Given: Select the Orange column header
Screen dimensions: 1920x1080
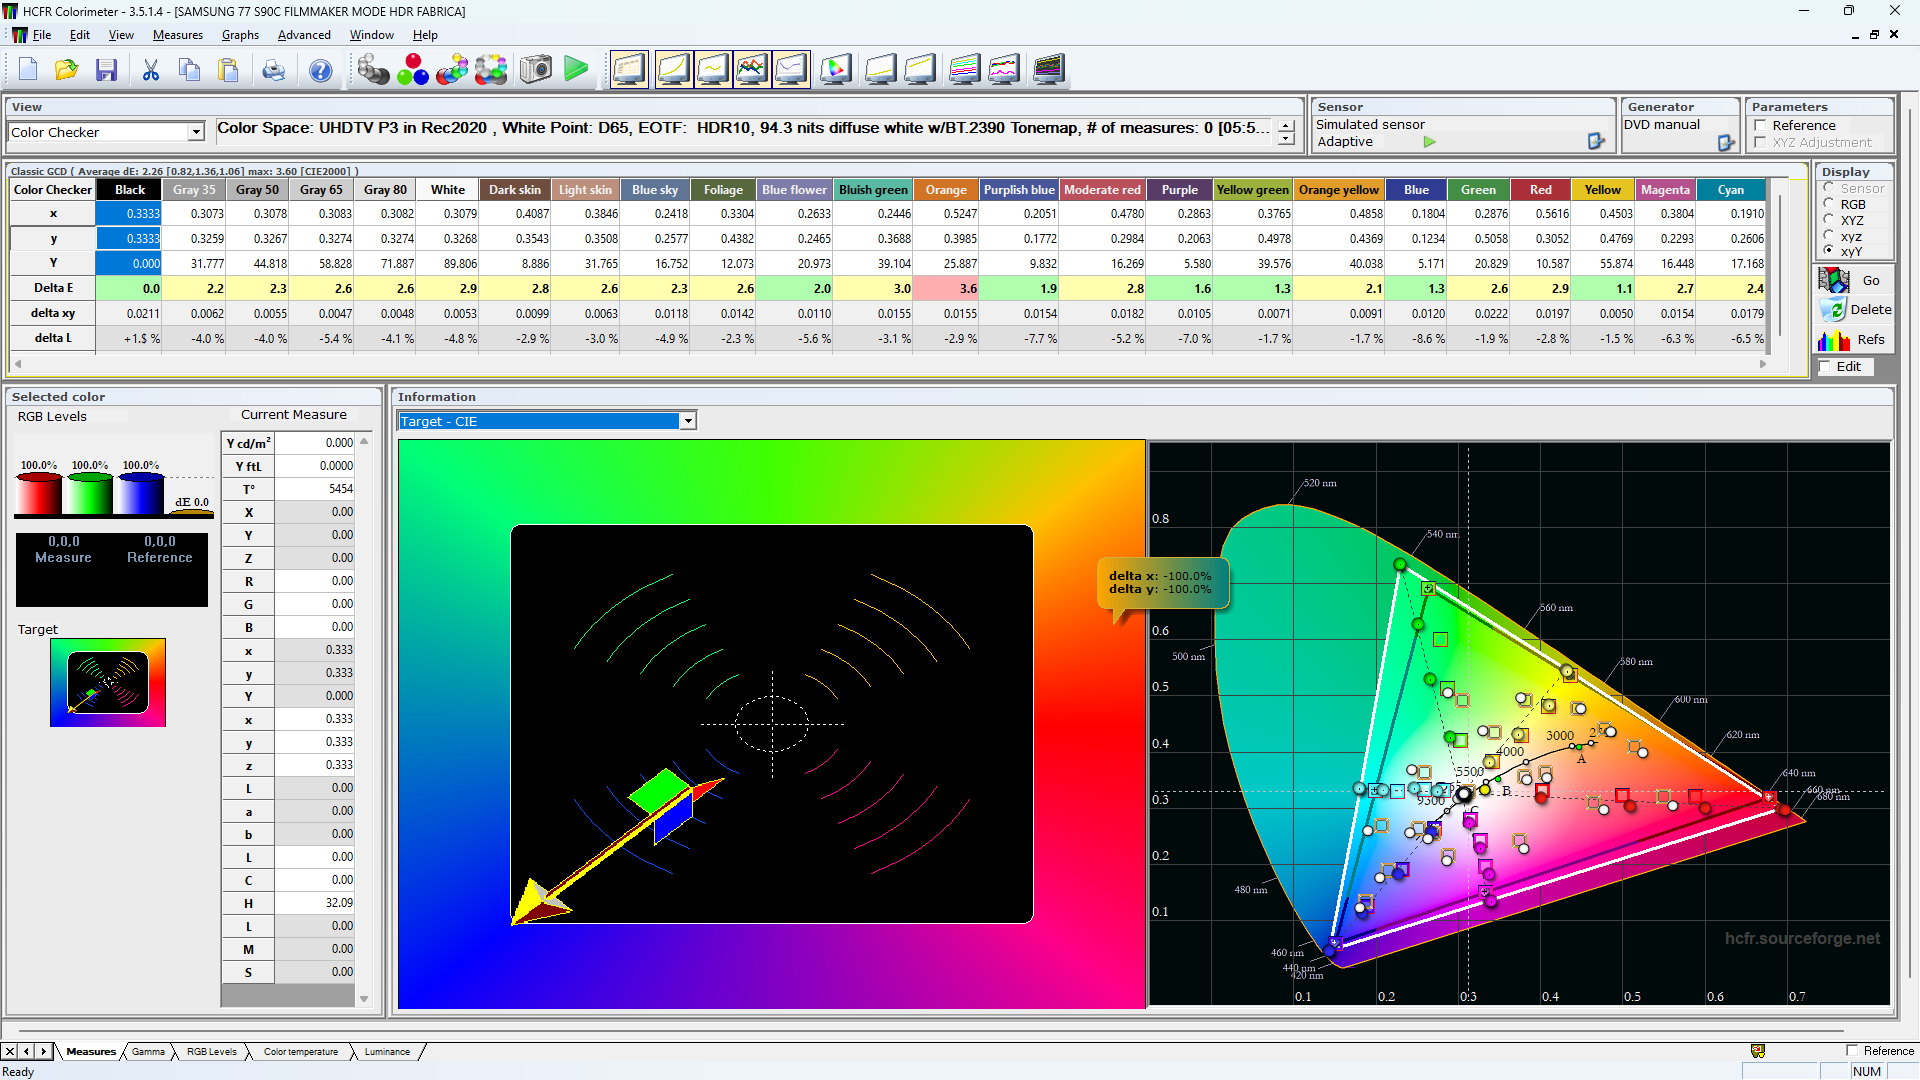Looking at the screenshot, I should [x=946, y=190].
